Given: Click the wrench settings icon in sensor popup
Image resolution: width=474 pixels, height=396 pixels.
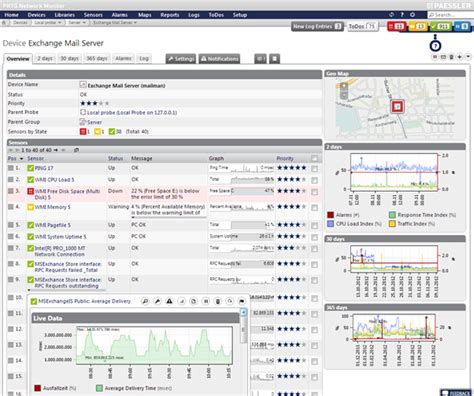Looking at the screenshot, I should [x=157, y=301].
